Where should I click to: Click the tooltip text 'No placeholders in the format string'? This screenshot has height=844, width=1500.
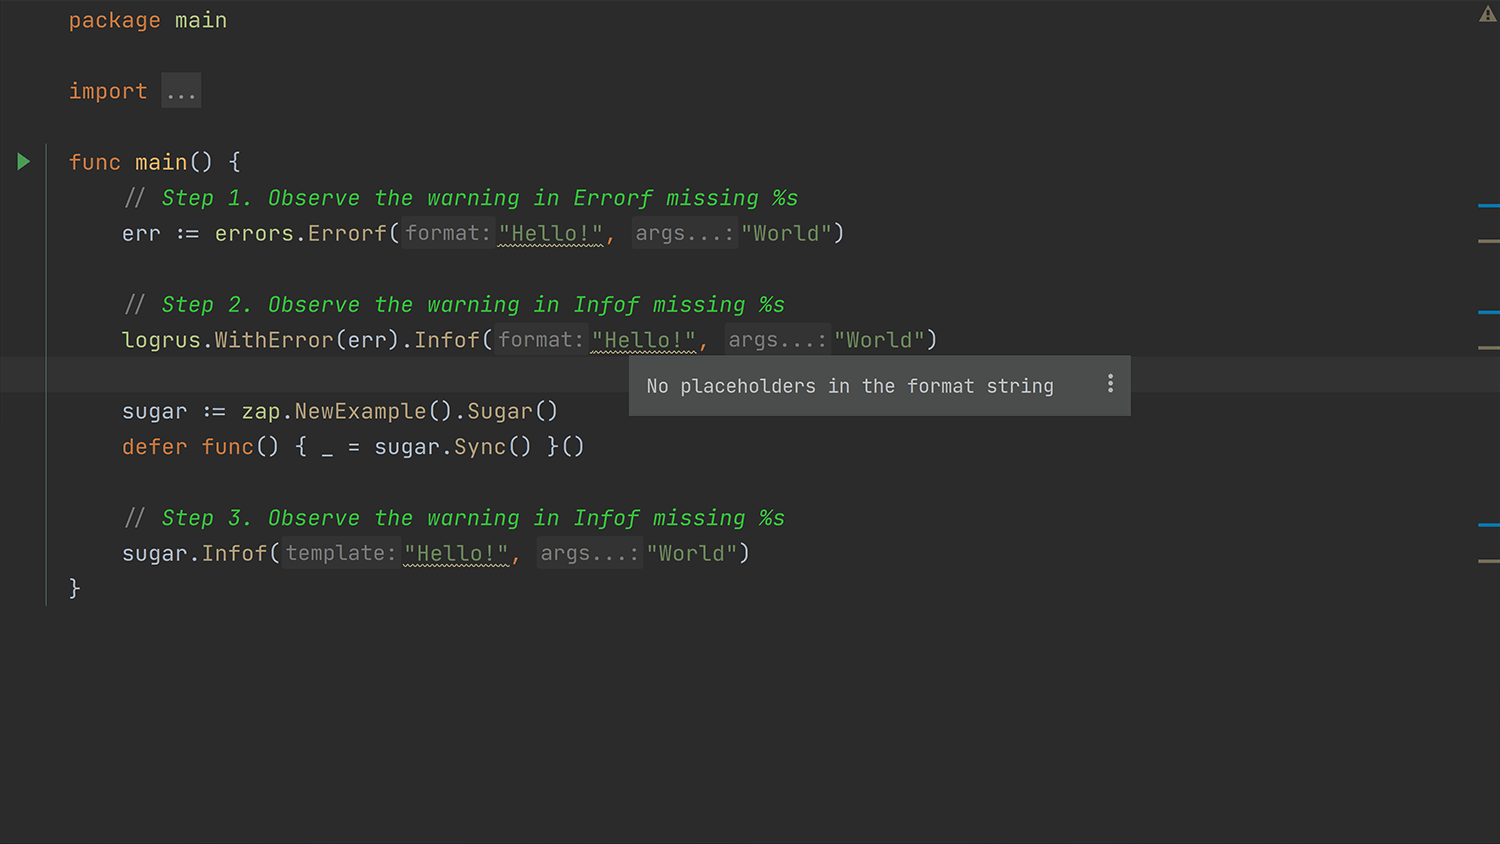pos(850,386)
